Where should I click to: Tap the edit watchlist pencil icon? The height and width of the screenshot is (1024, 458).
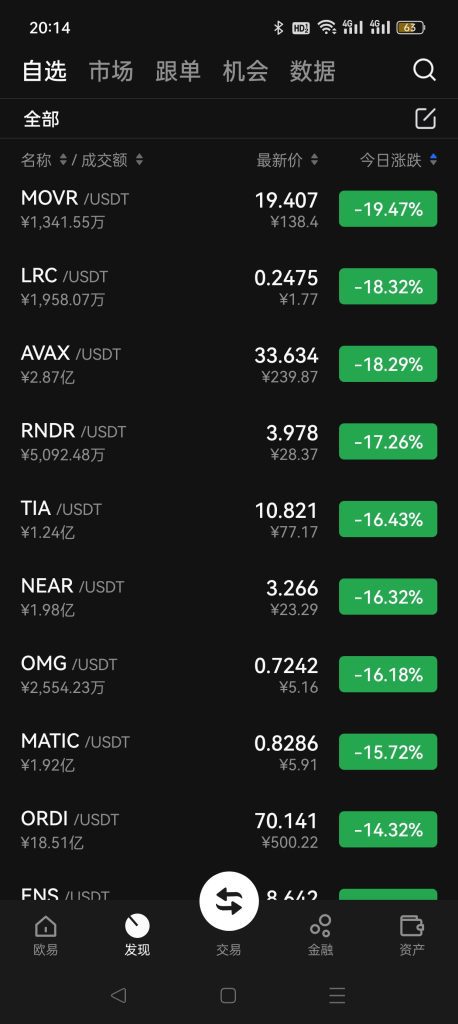click(425, 118)
